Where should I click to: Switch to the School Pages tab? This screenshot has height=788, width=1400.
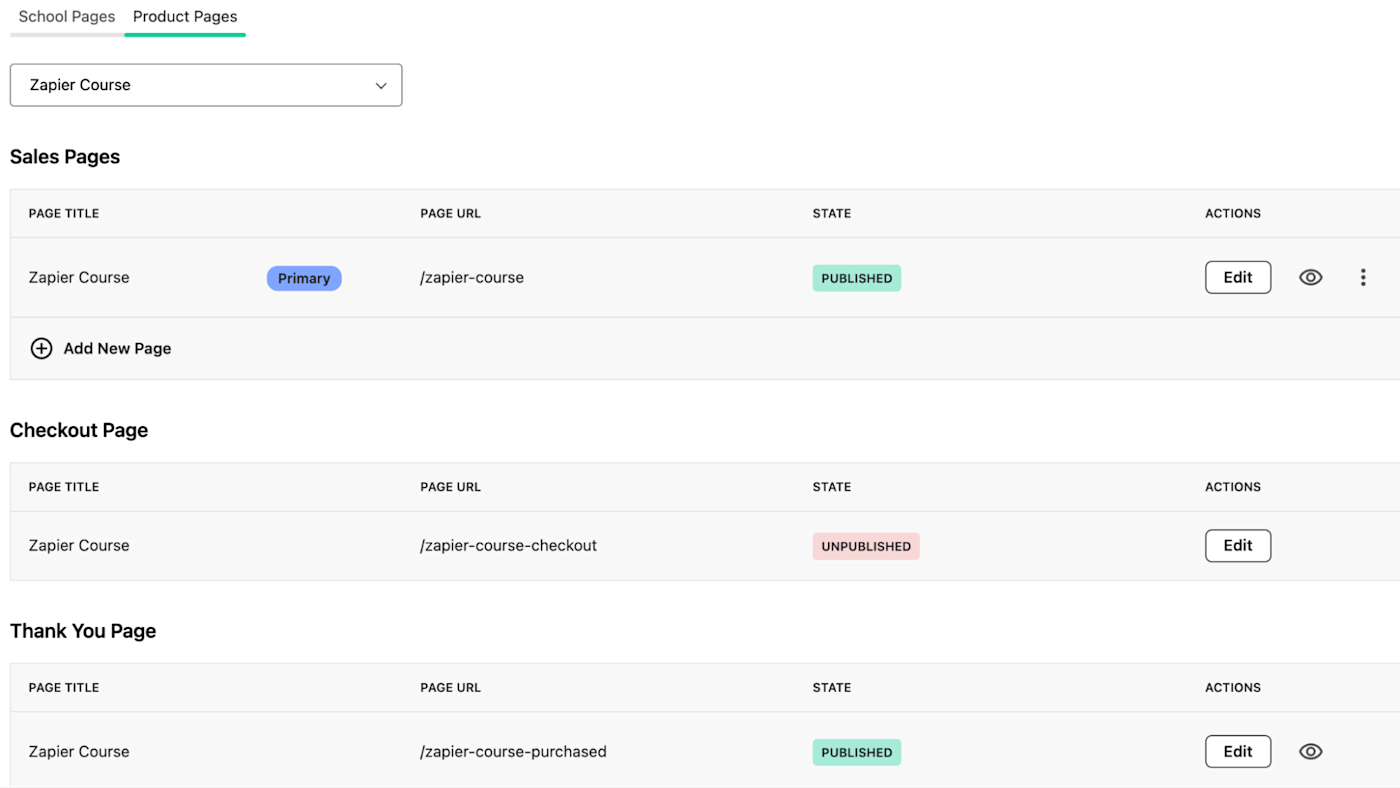(x=67, y=17)
